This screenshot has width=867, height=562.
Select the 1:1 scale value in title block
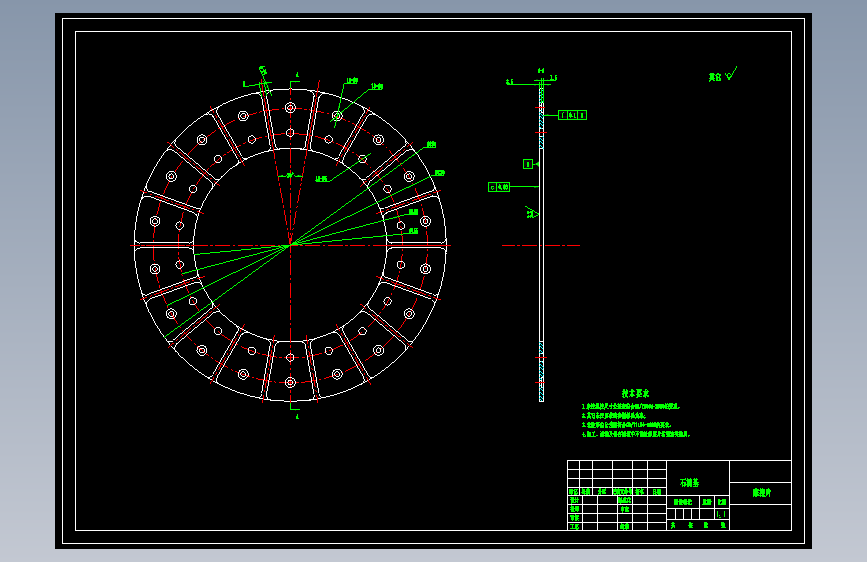coord(721,514)
